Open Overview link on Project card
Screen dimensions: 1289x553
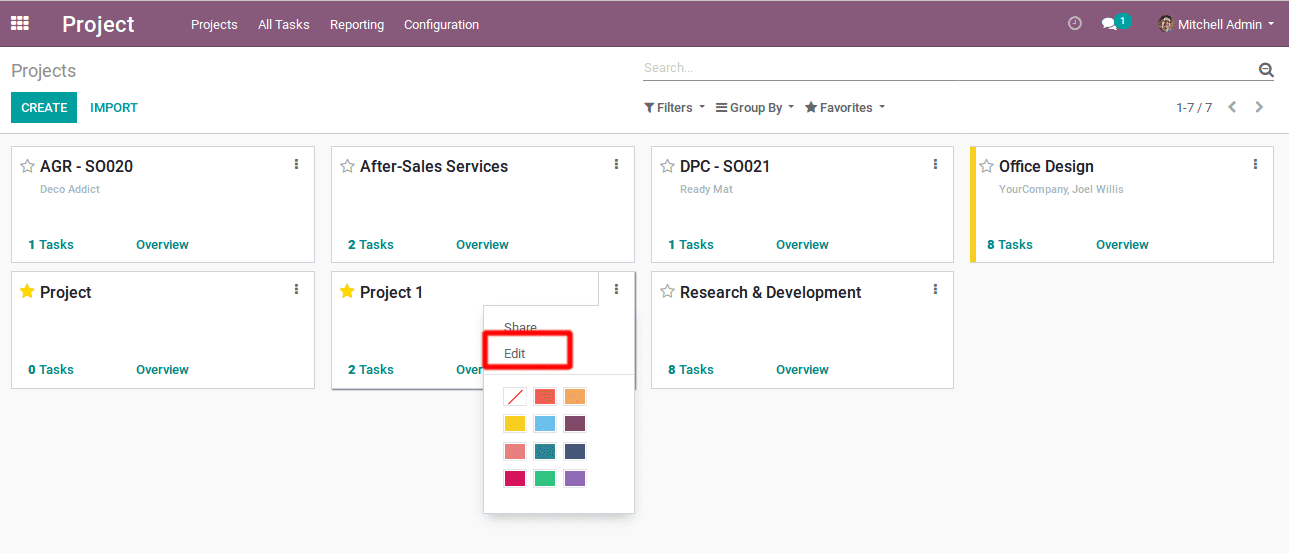162,369
